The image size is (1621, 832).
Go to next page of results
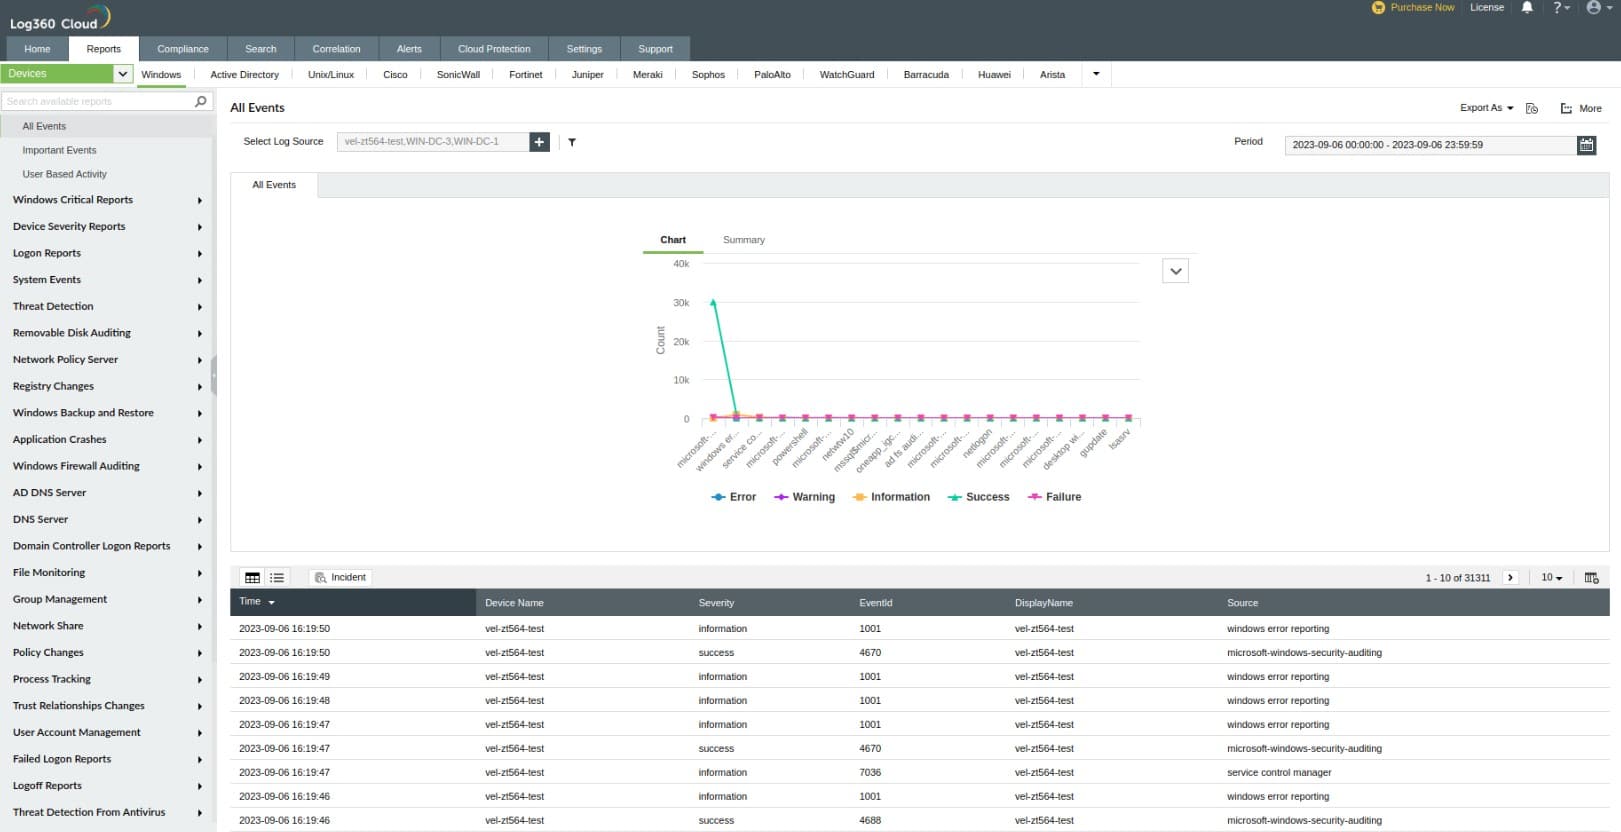1511,578
